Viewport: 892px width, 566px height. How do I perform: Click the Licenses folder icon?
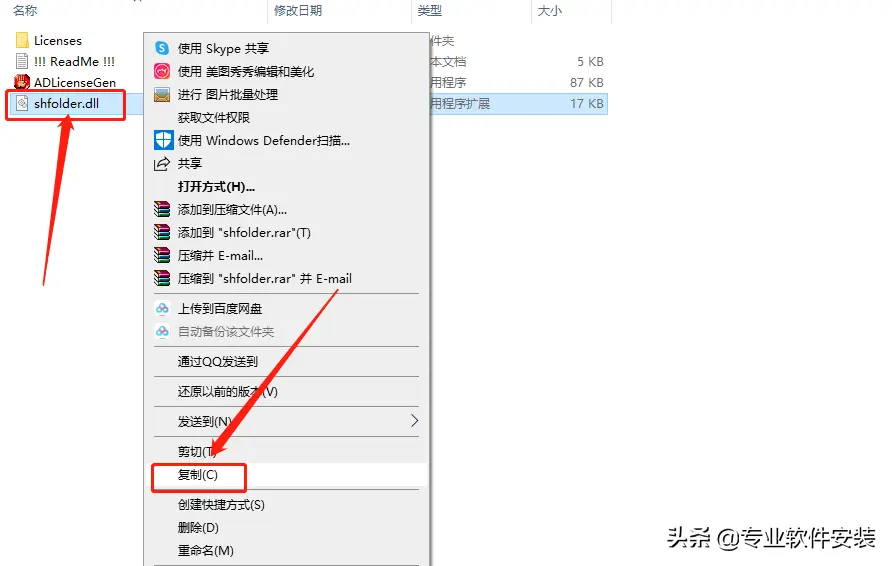tap(22, 40)
